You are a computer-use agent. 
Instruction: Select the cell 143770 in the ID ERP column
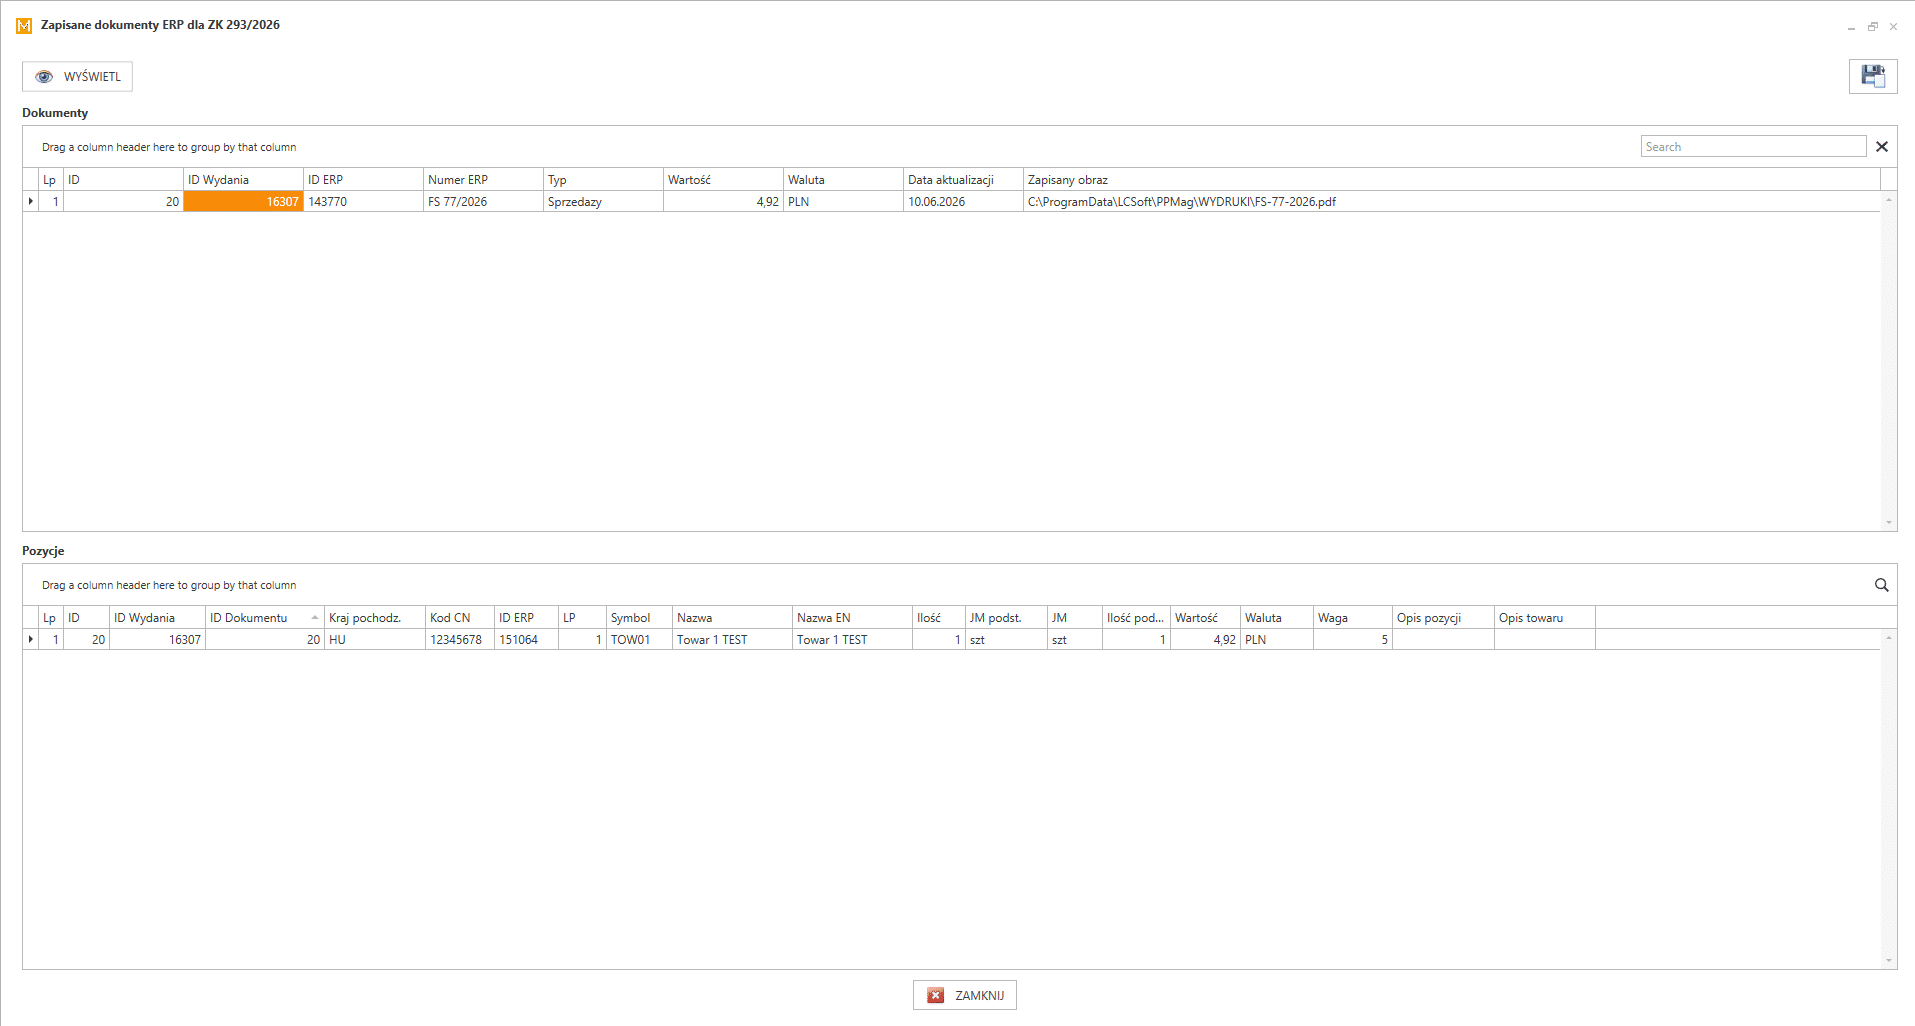coord(363,202)
